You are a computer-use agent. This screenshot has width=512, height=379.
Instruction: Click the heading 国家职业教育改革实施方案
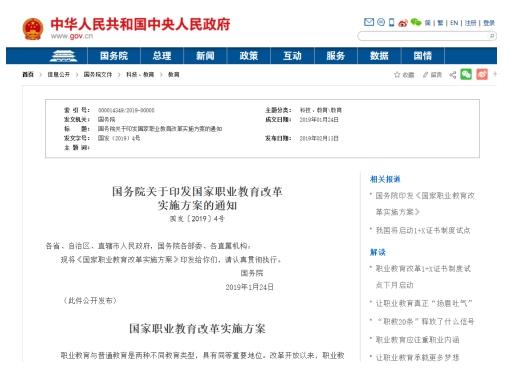click(x=197, y=329)
